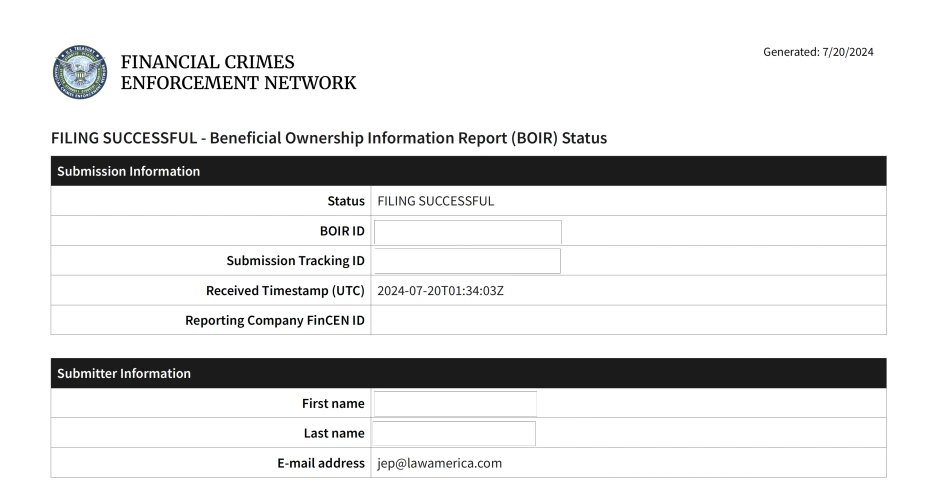Viewport: 936px width, 494px height.
Task: Click the E-mail address label
Action: (316, 463)
